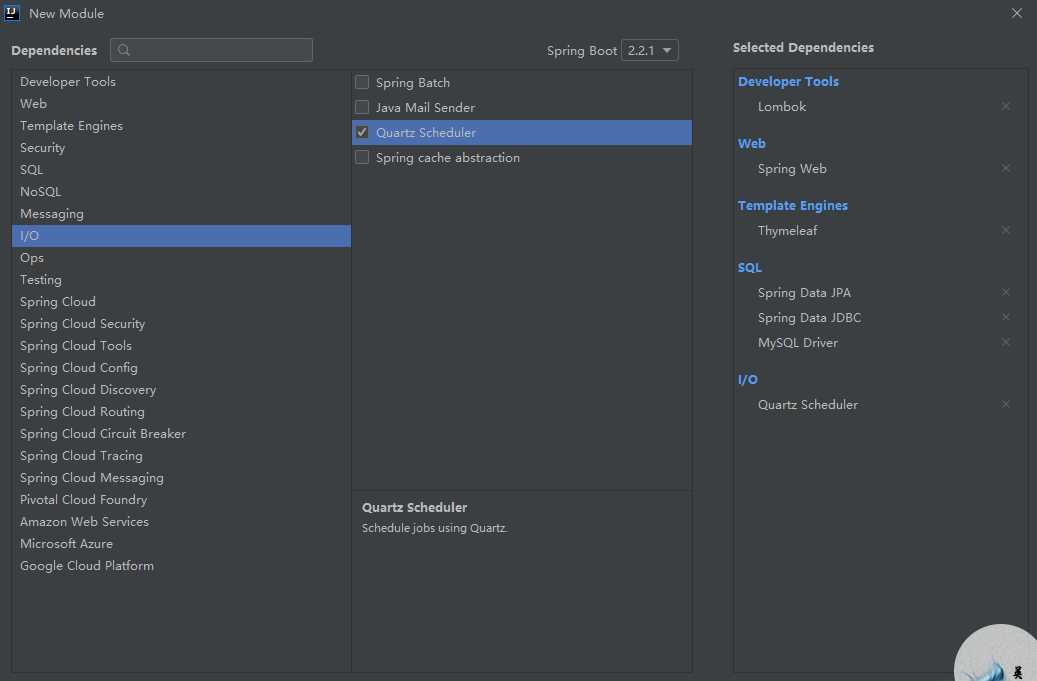Select the Developer Tools category
1037x681 pixels.
coord(181,82)
